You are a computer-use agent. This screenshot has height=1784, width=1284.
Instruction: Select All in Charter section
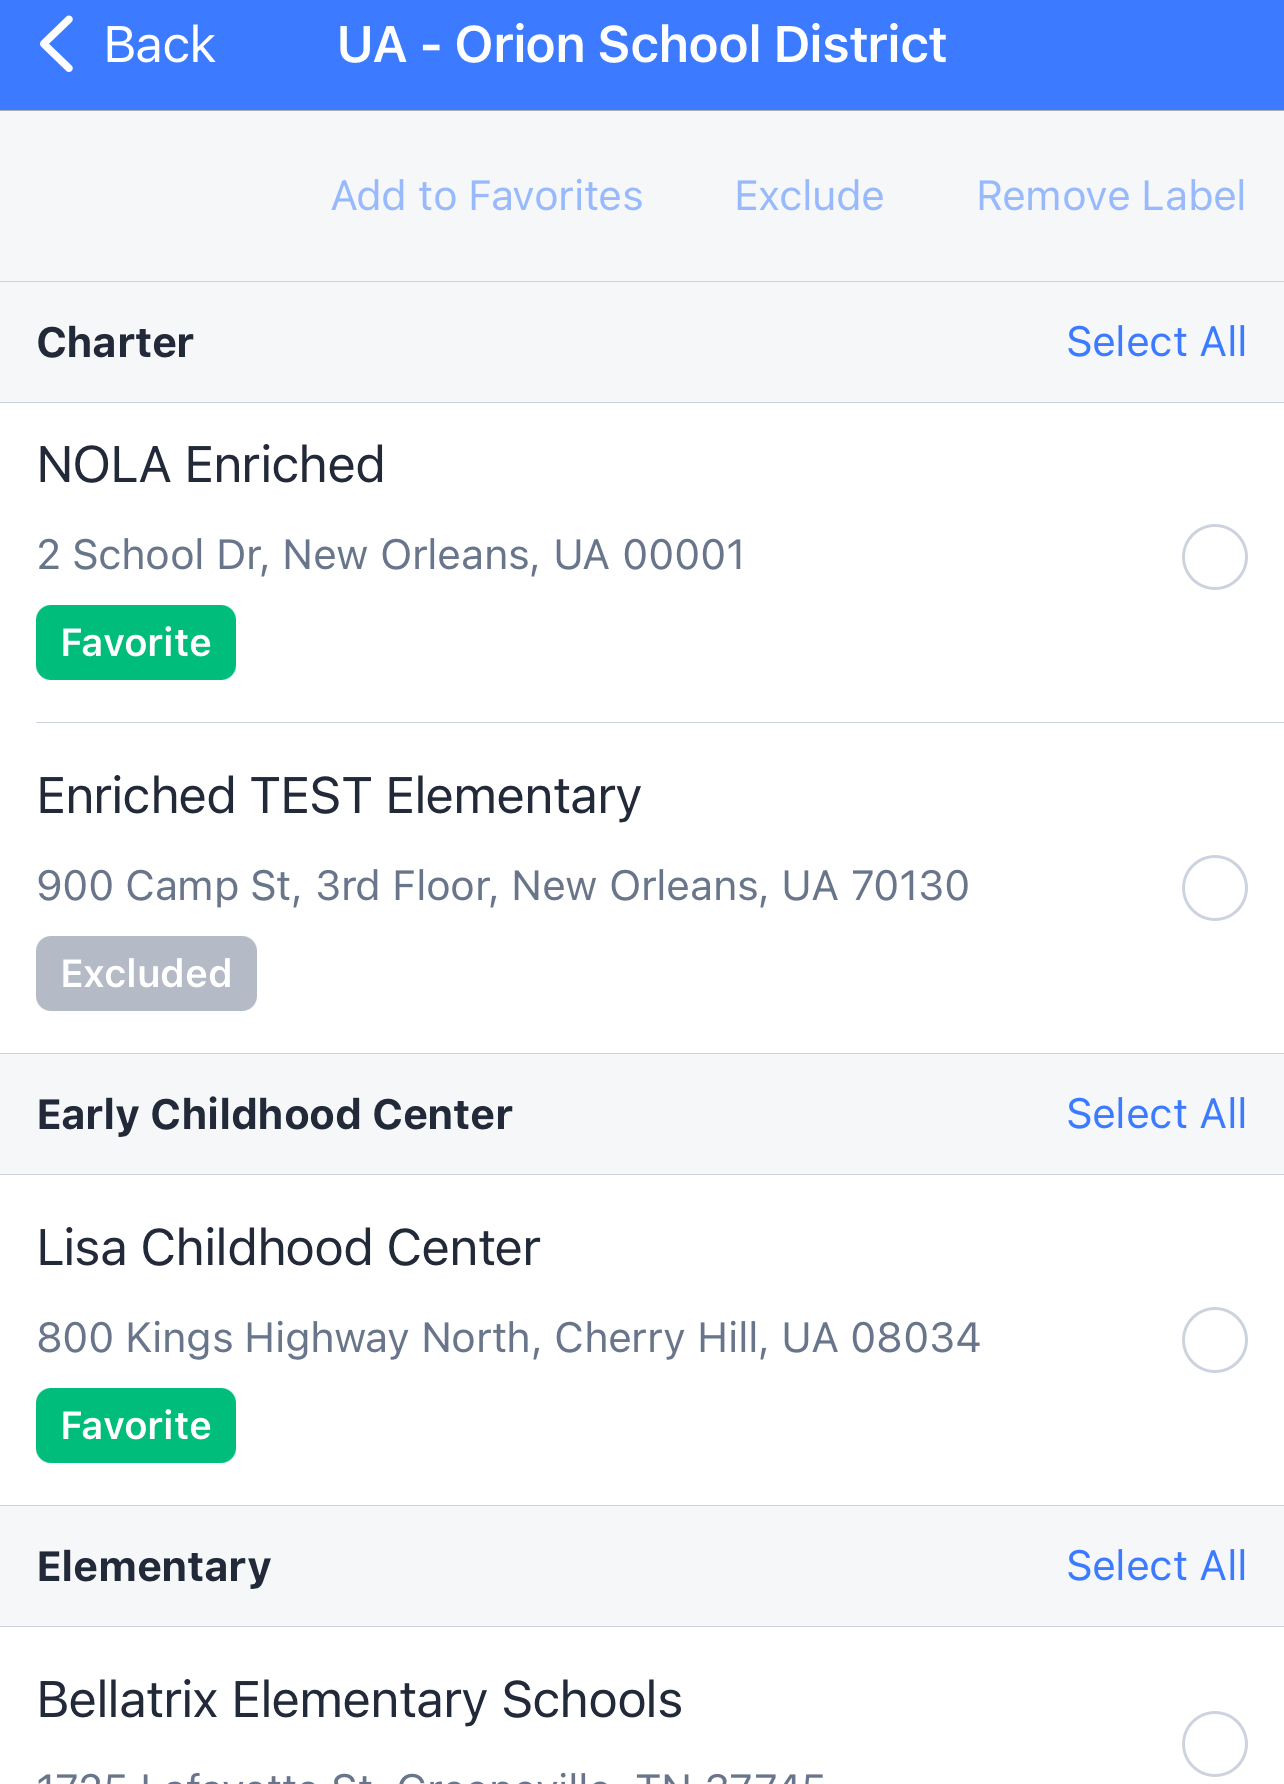click(x=1156, y=342)
